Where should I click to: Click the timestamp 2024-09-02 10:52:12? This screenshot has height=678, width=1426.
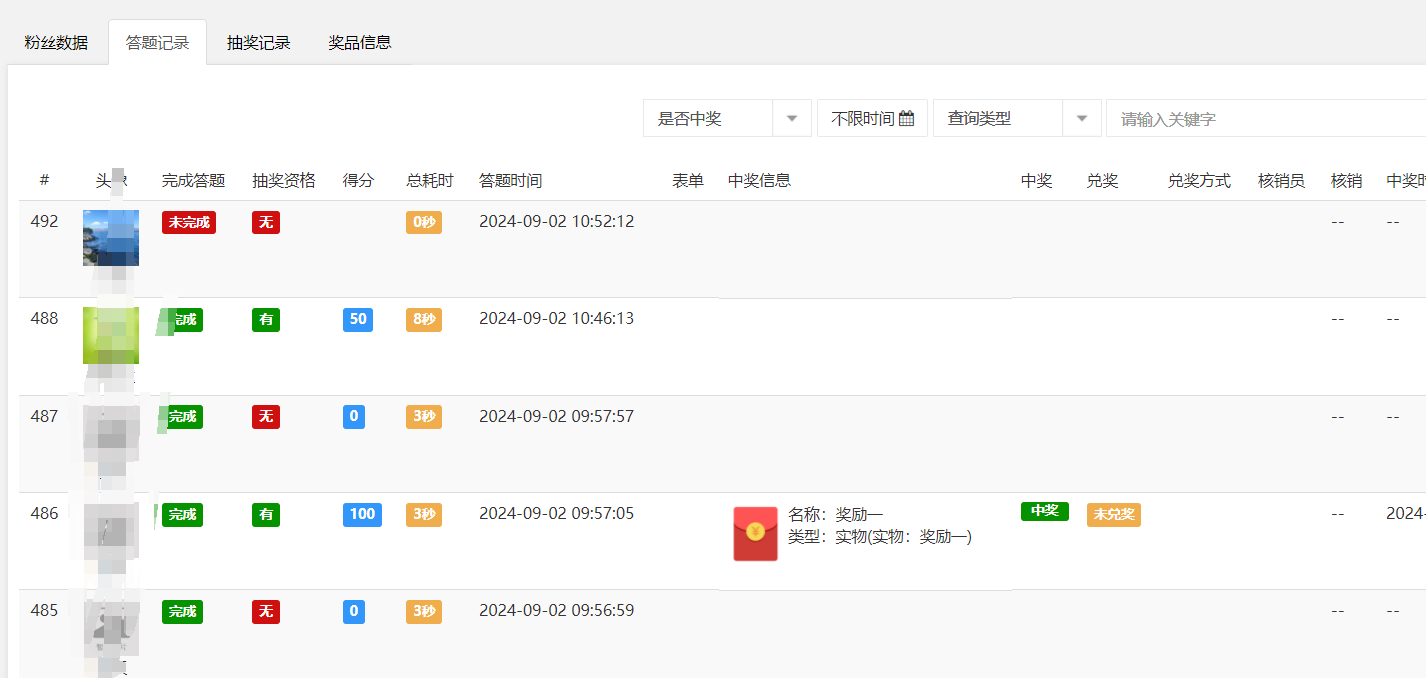(x=556, y=221)
